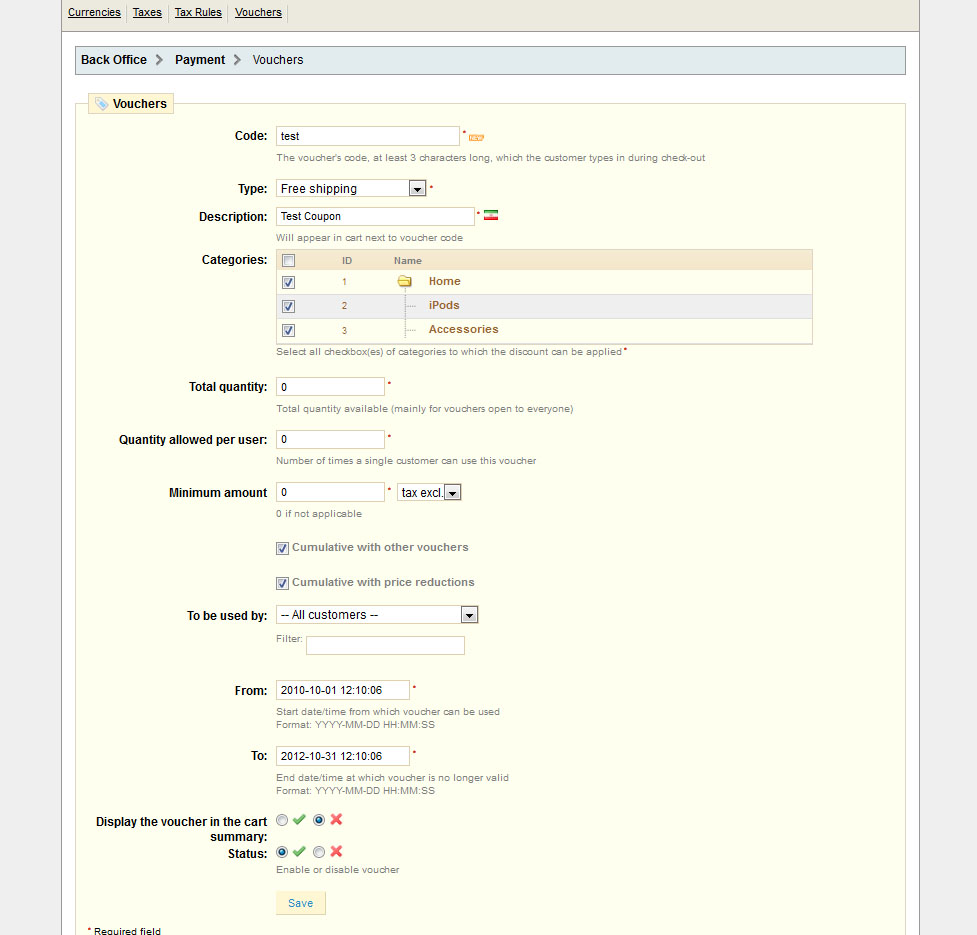Click the Quantity allowed per user field
Image resolution: width=977 pixels, height=935 pixels.
330,439
